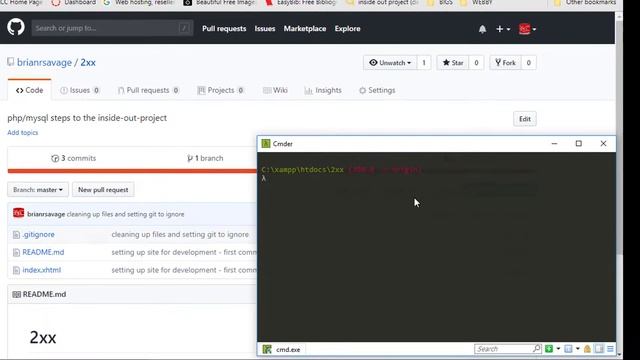Select the Code tab
The height and width of the screenshot is (360, 640).
coord(29,90)
